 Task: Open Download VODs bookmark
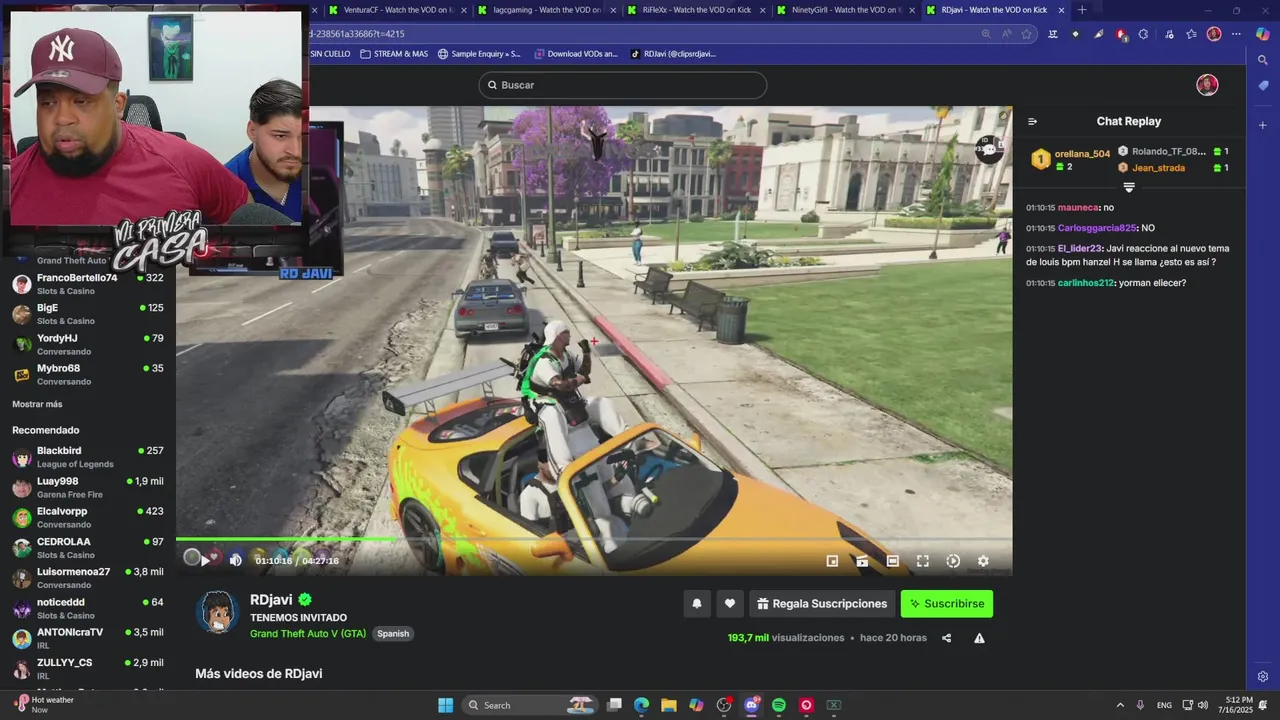(x=576, y=54)
